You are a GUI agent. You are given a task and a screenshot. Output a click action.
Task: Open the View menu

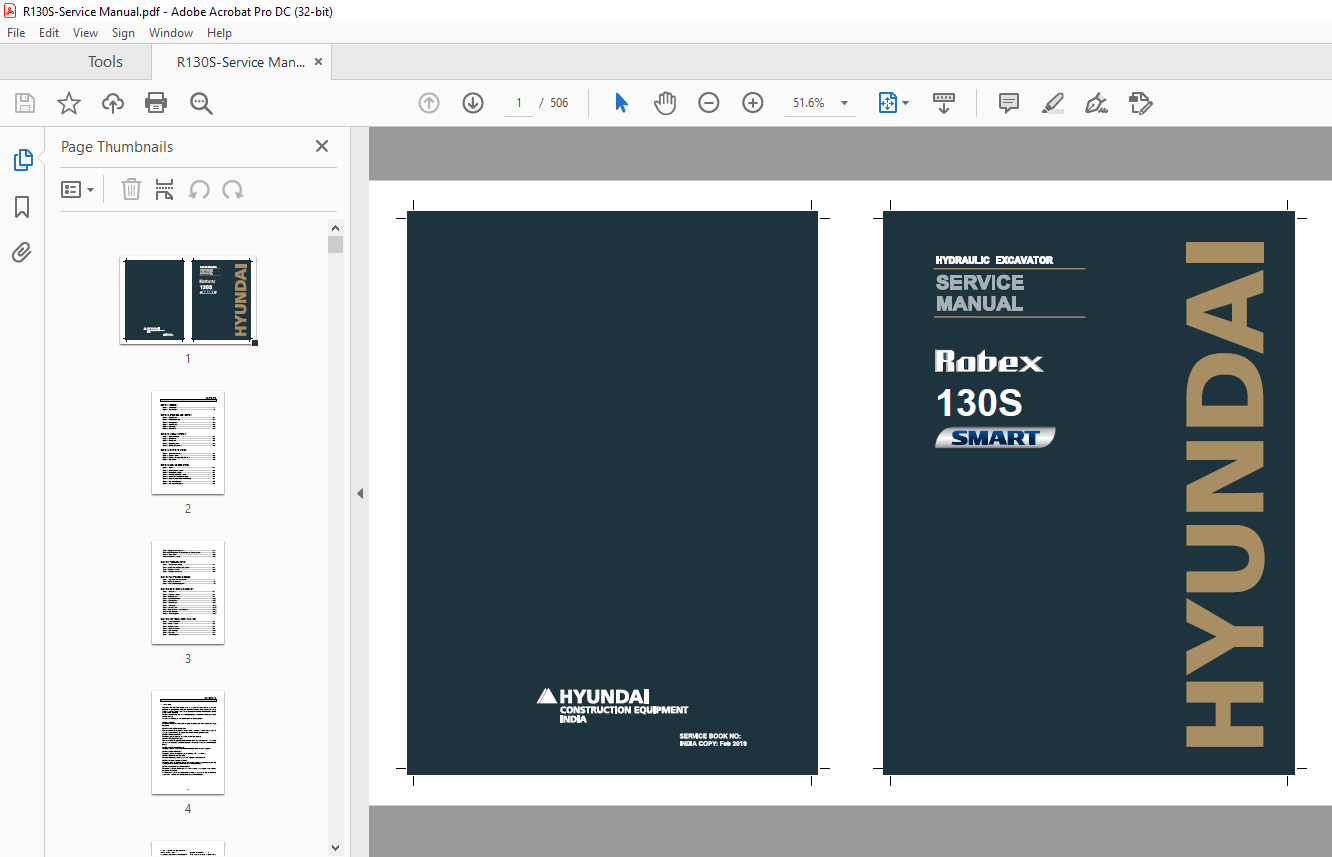86,33
